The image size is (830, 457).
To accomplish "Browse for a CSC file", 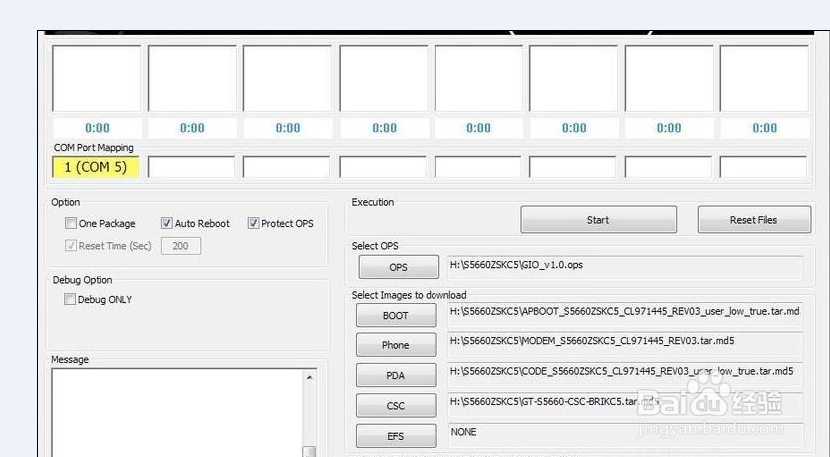I will (396, 406).
